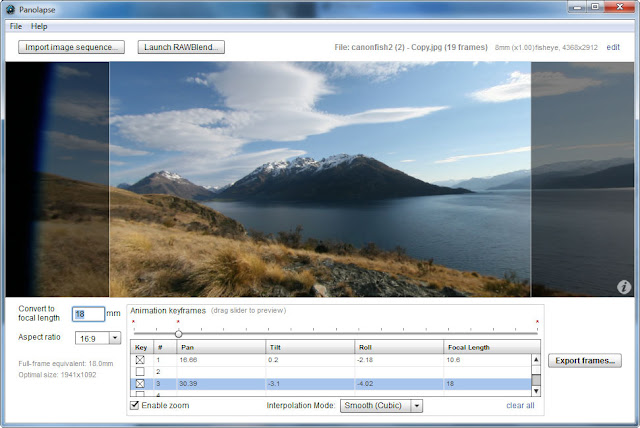The height and width of the screenshot is (428, 640).
Task: Click the animation keyframe slider handle
Action: 178,334
